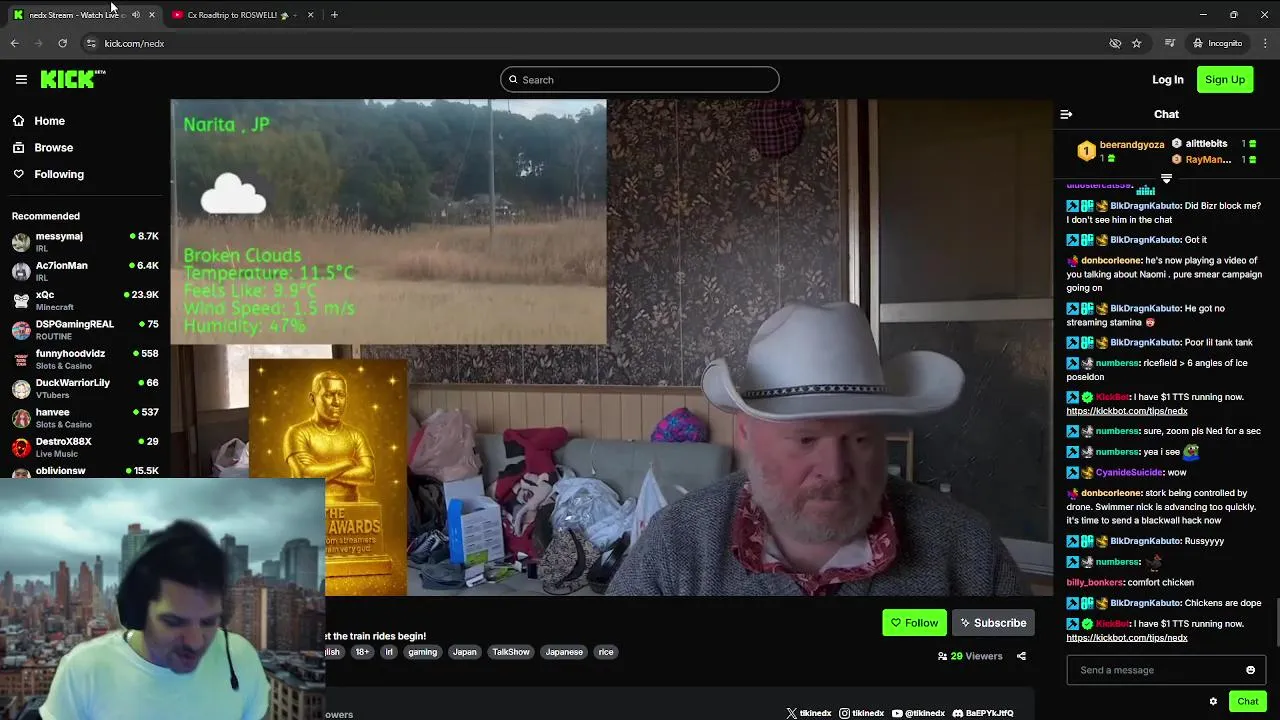1280x720 pixels.
Task: Click the Incognito indicator
Action: click(1217, 43)
